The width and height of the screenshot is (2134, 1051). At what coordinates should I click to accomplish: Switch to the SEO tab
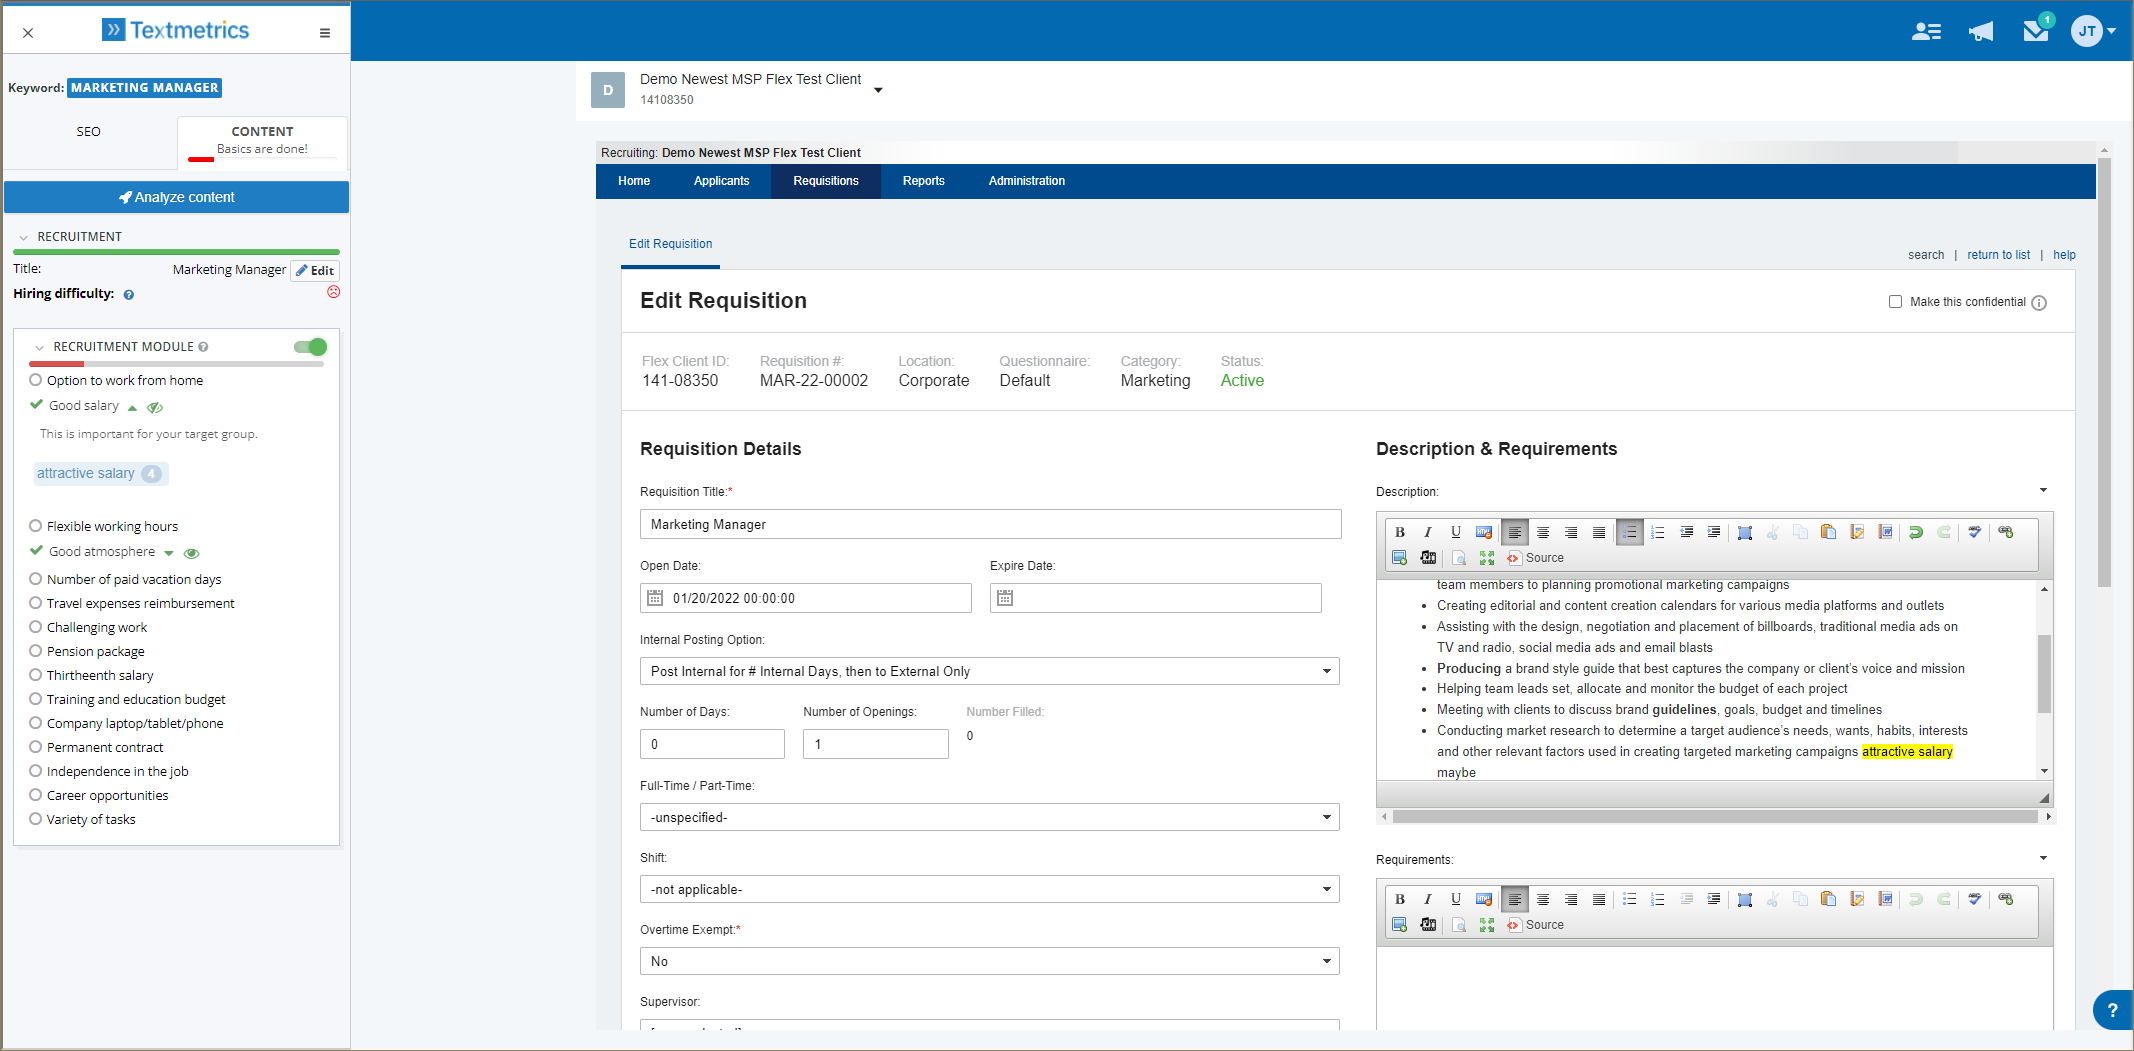click(x=89, y=131)
